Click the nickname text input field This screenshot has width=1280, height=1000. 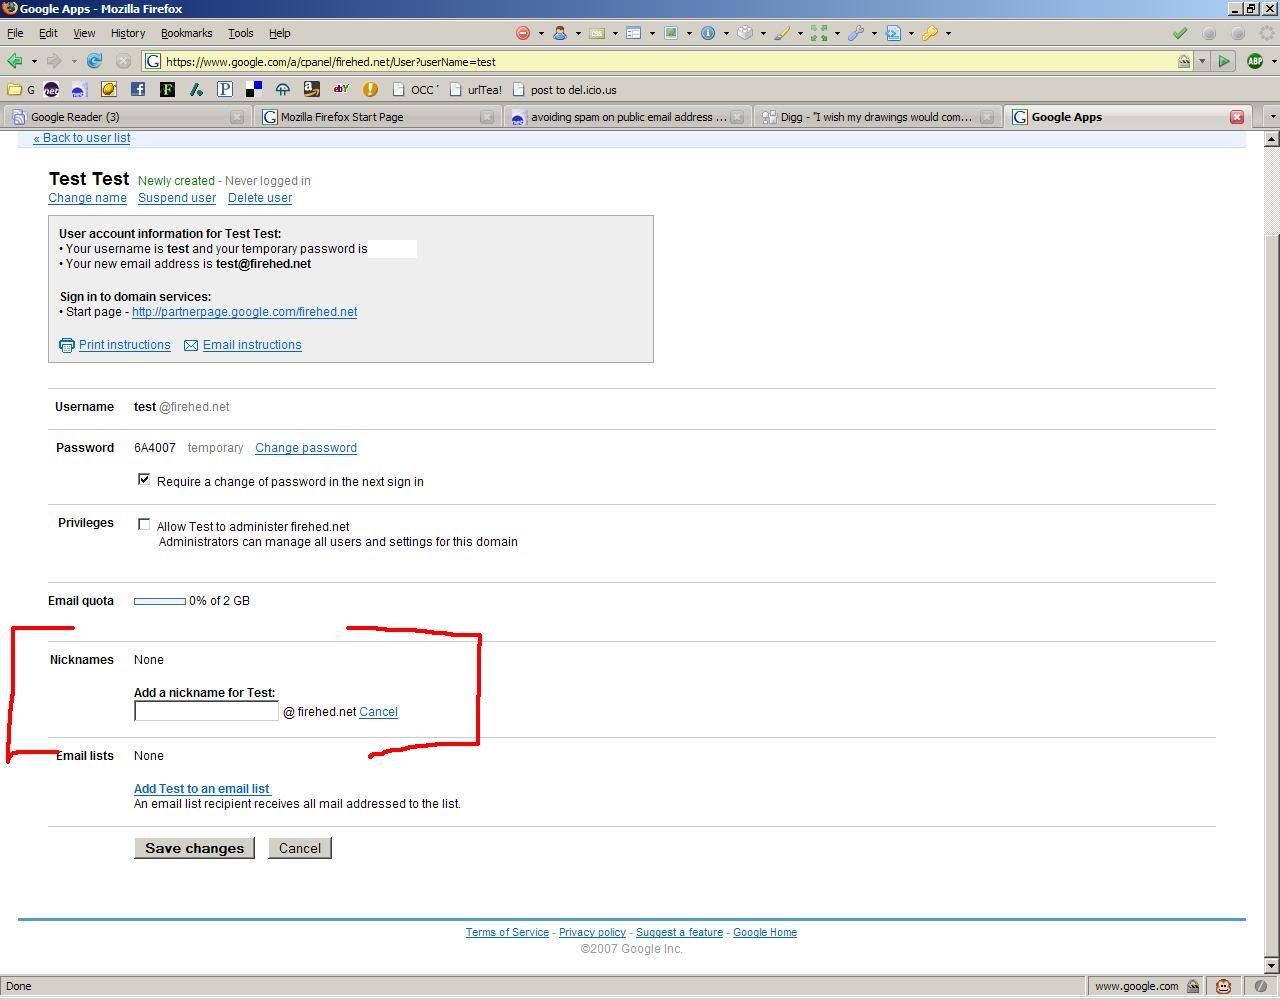(x=206, y=711)
